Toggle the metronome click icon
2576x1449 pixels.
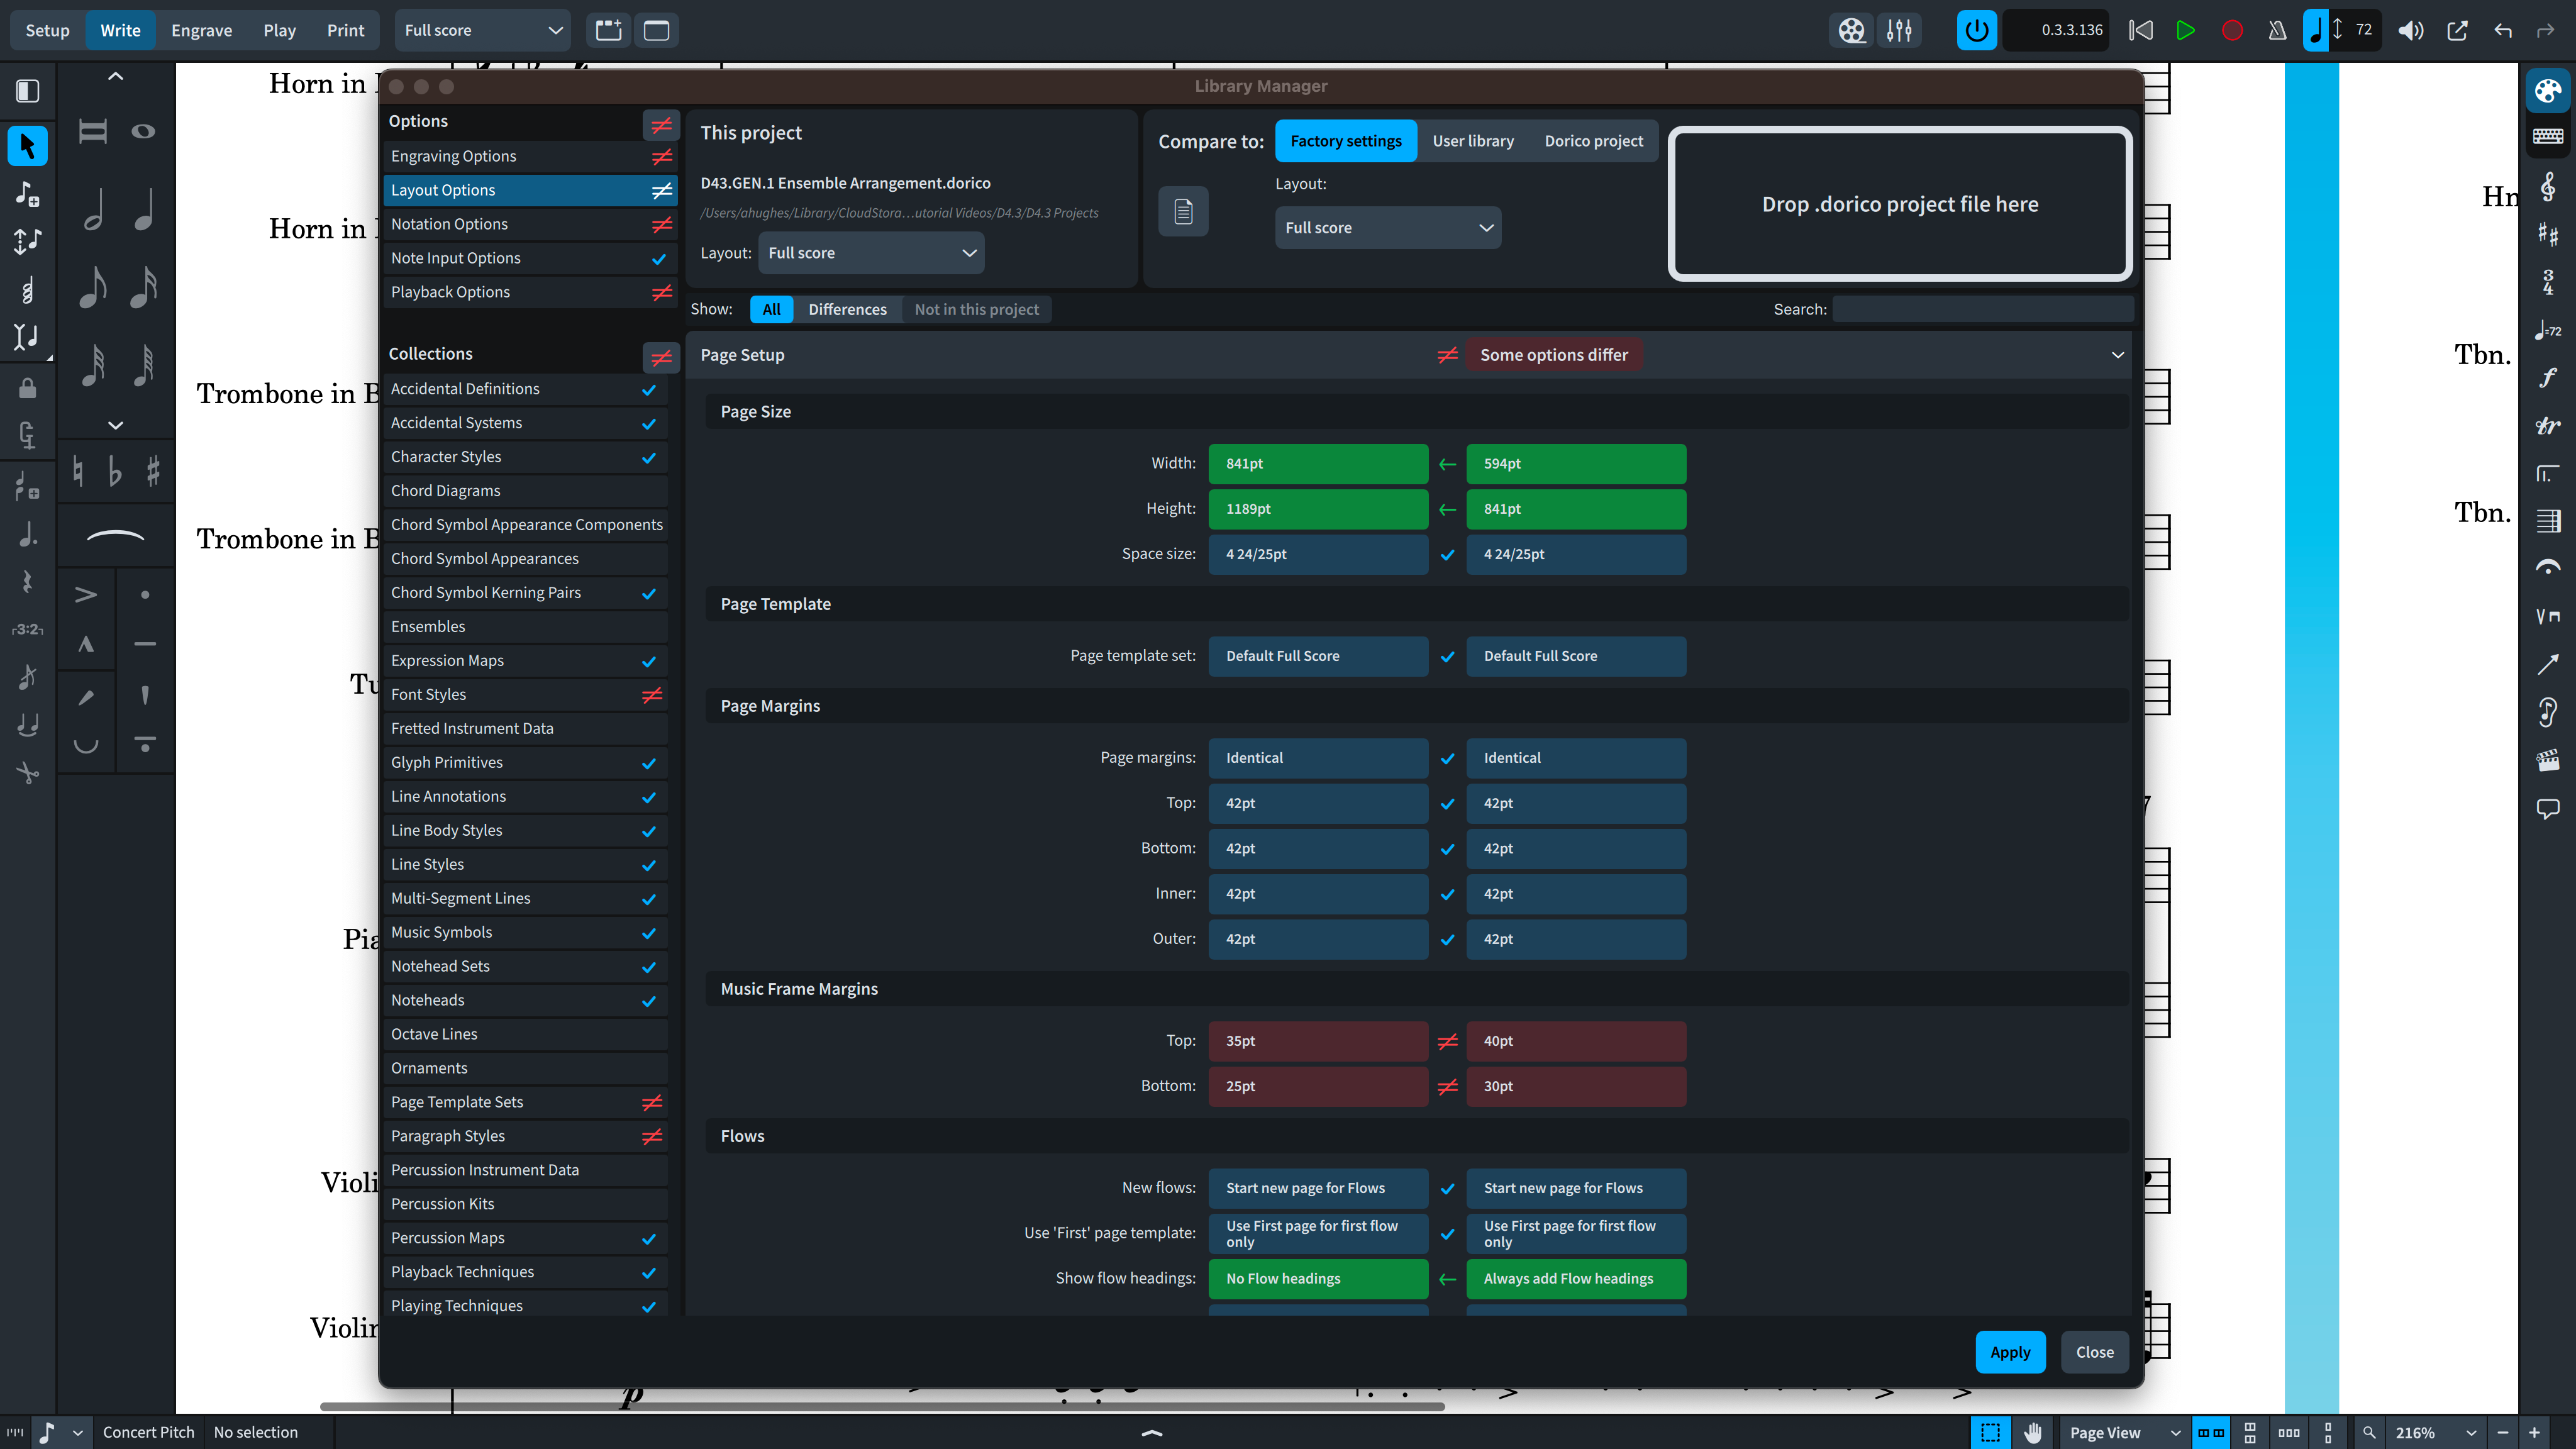[2277, 30]
